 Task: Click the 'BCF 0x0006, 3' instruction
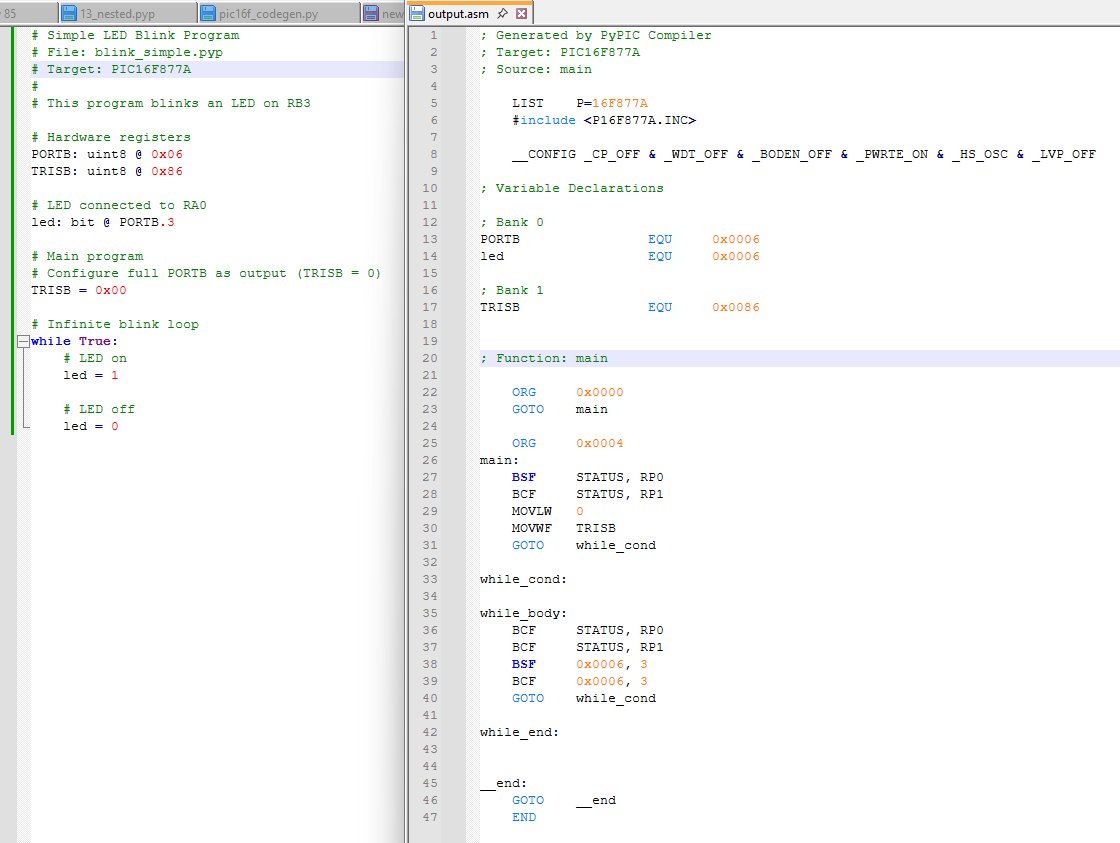tap(579, 682)
